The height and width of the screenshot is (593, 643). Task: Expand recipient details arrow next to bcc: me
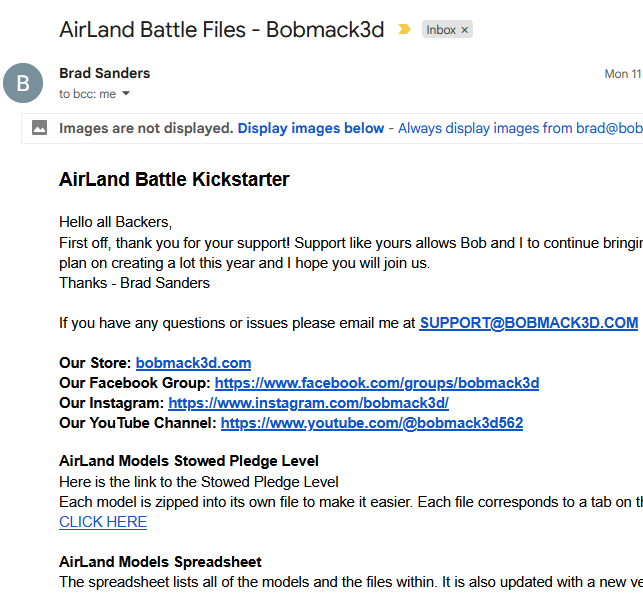tap(126, 94)
